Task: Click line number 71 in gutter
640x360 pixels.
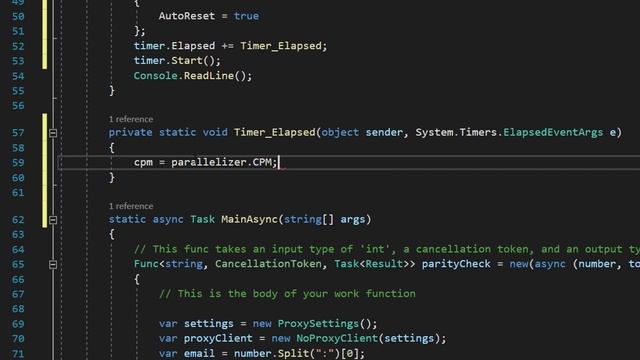Action: [x=18, y=354]
